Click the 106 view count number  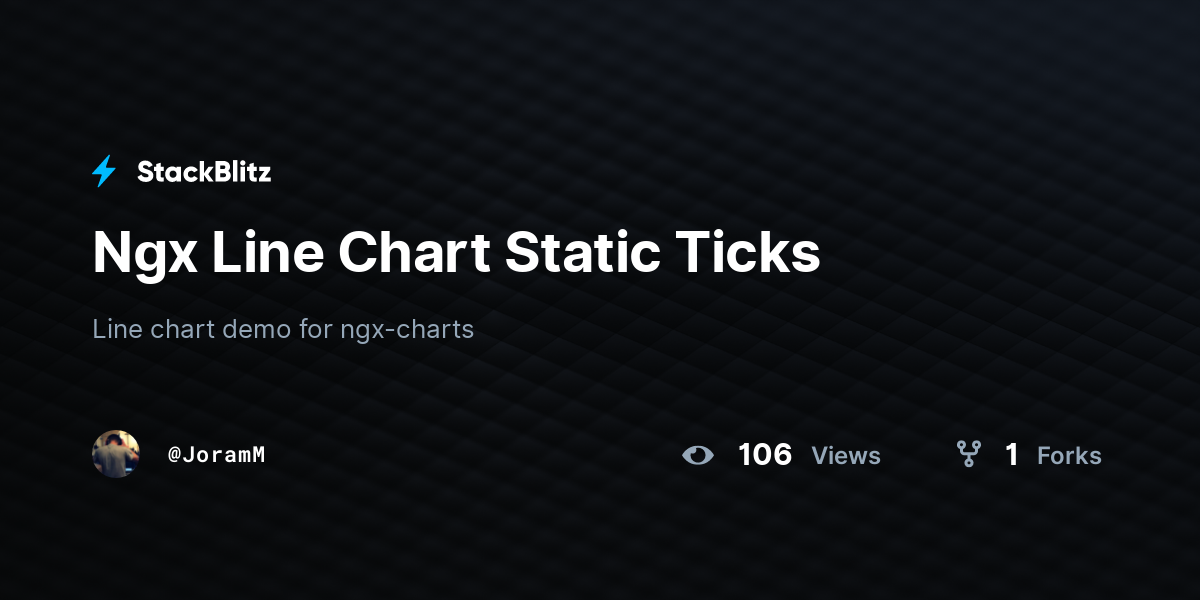[765, 455]
